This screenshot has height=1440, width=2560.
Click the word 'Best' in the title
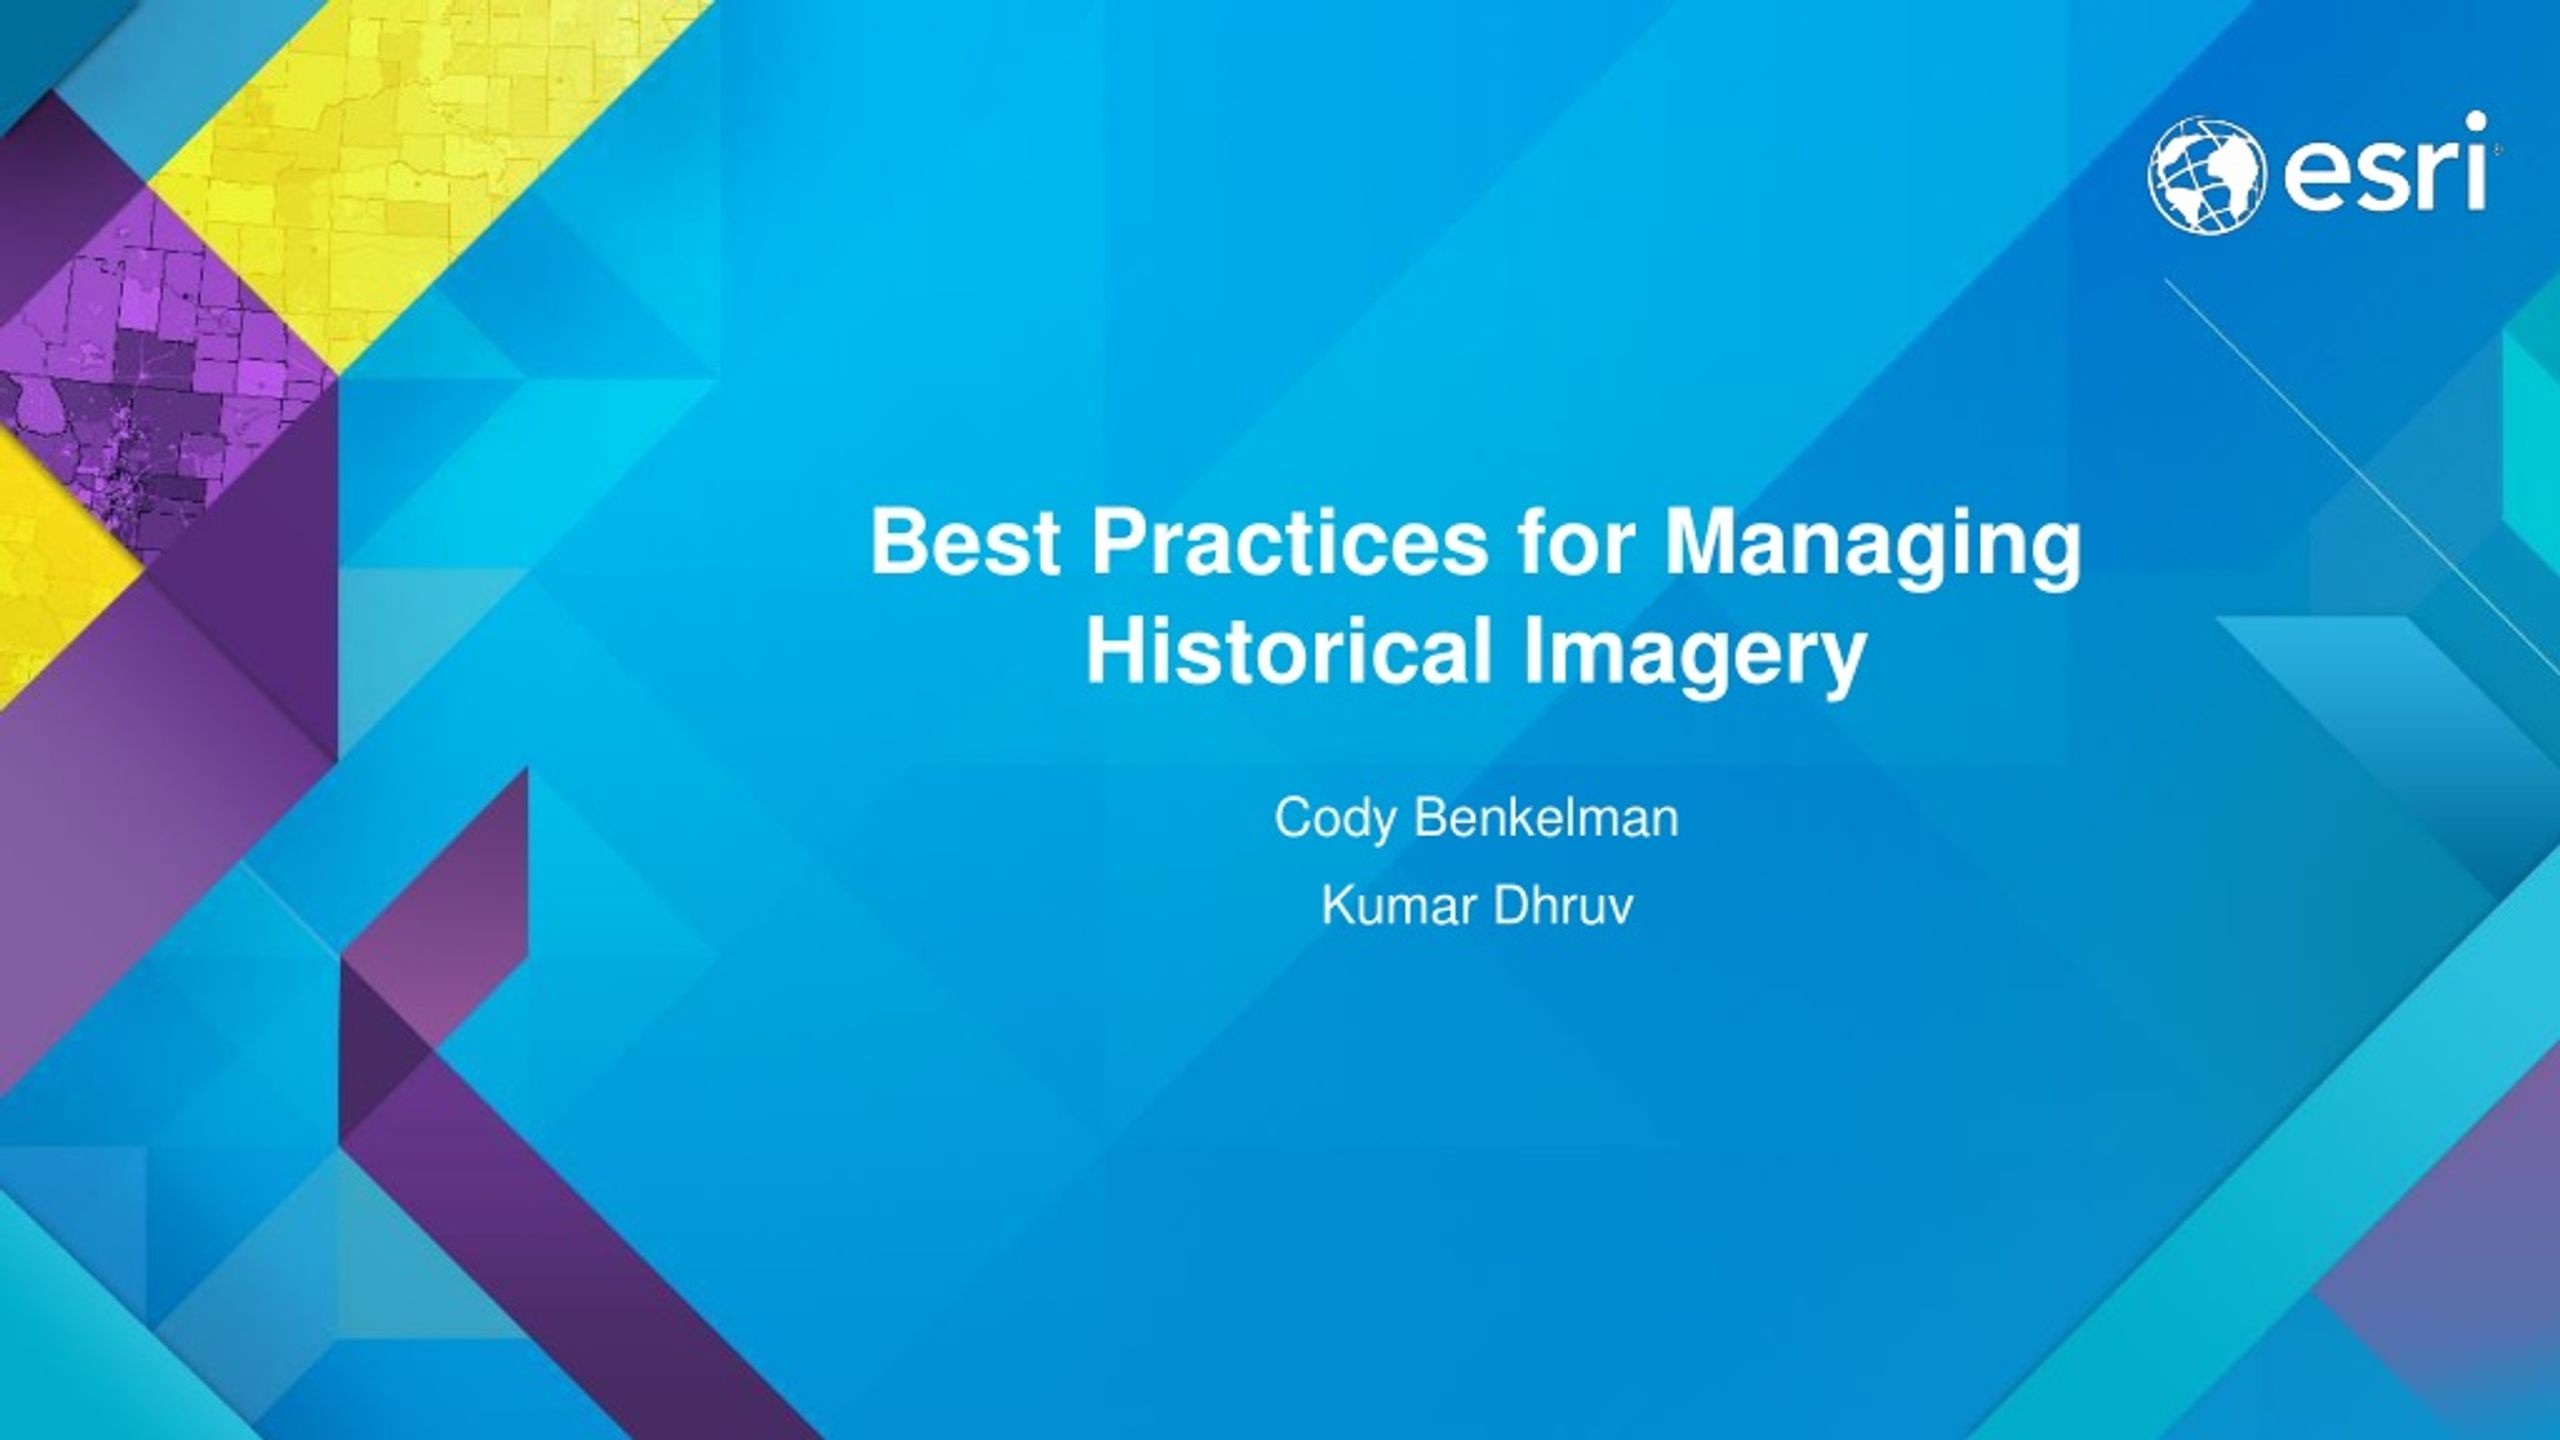click(964, 543)
